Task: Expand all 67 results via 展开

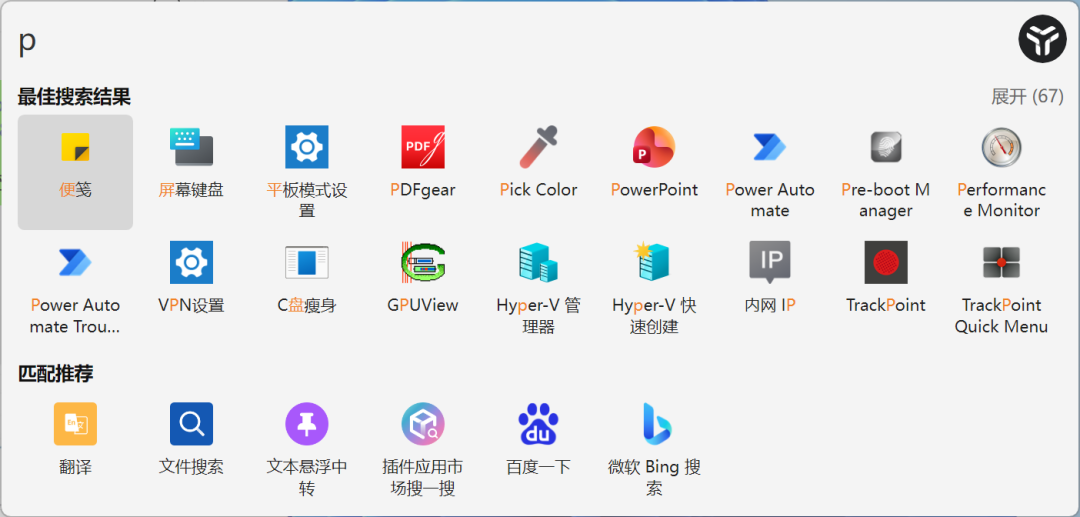Action: (x=1027, y=96)
